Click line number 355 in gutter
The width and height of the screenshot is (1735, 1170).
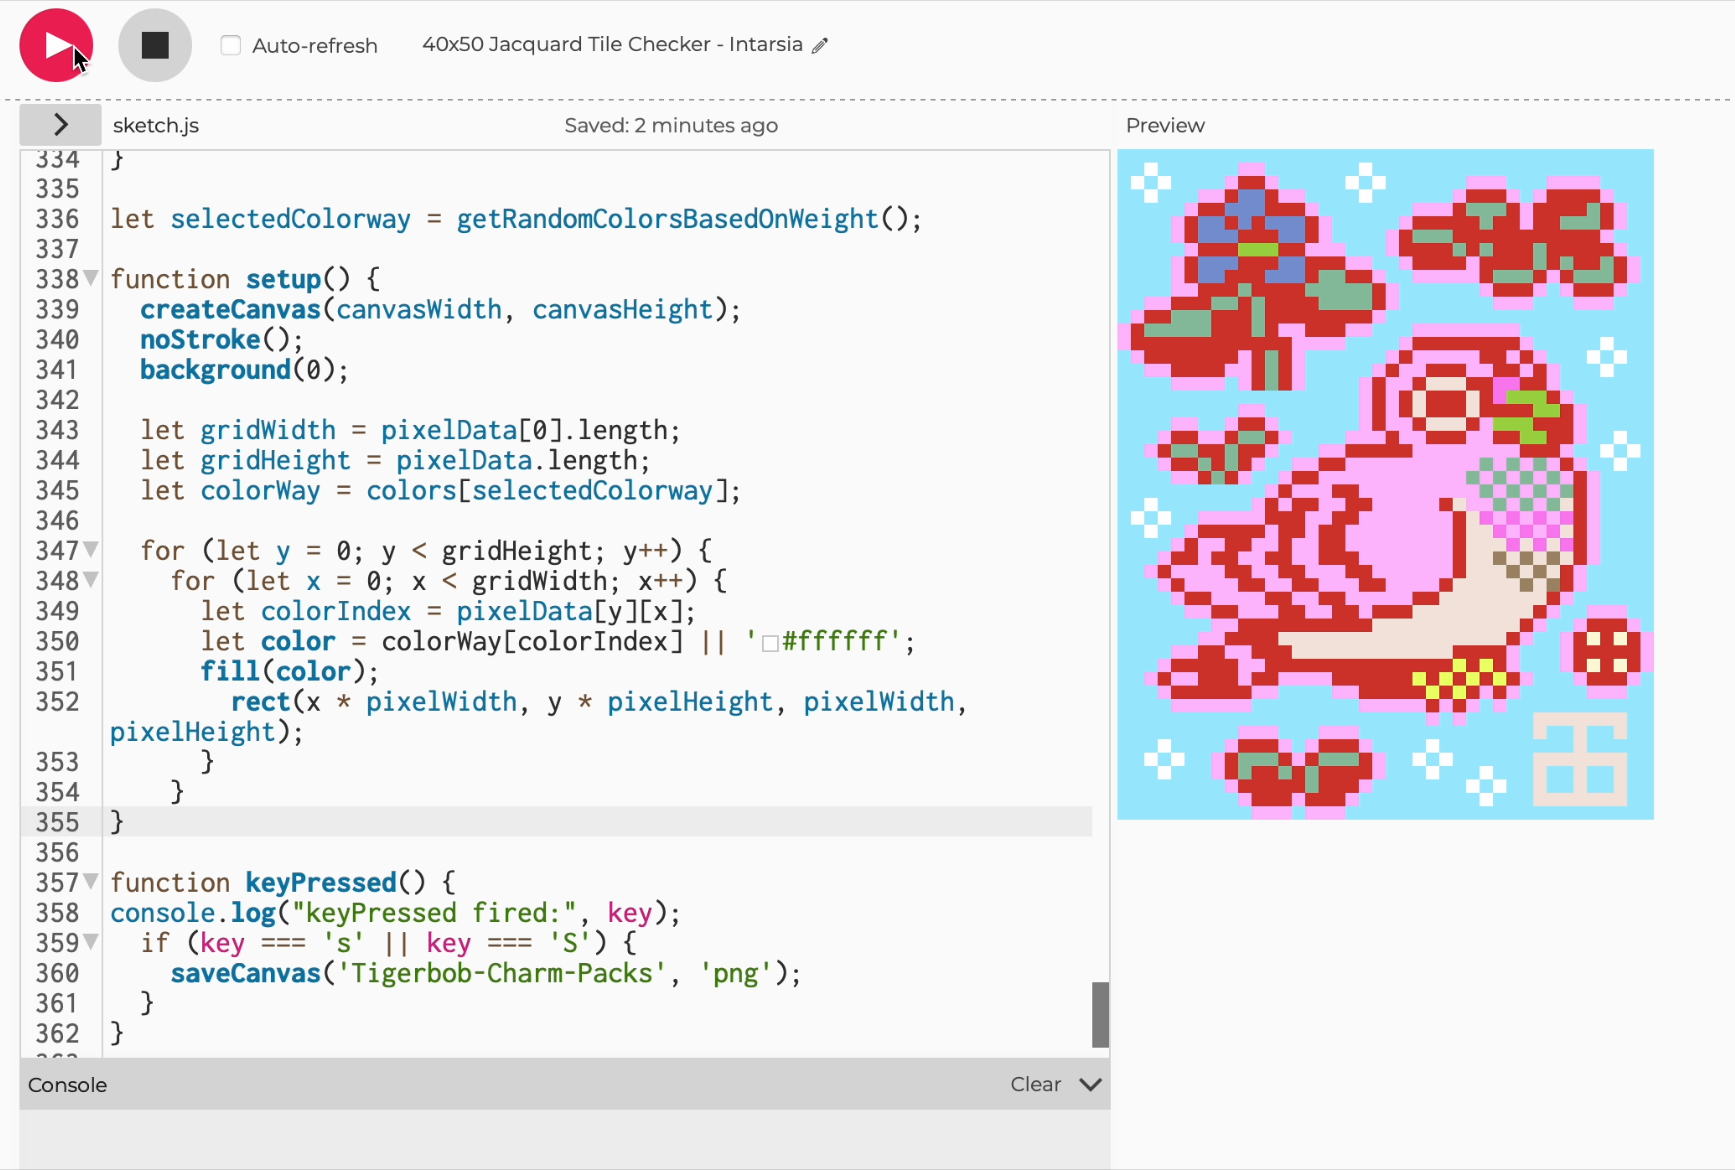point(57,822)
